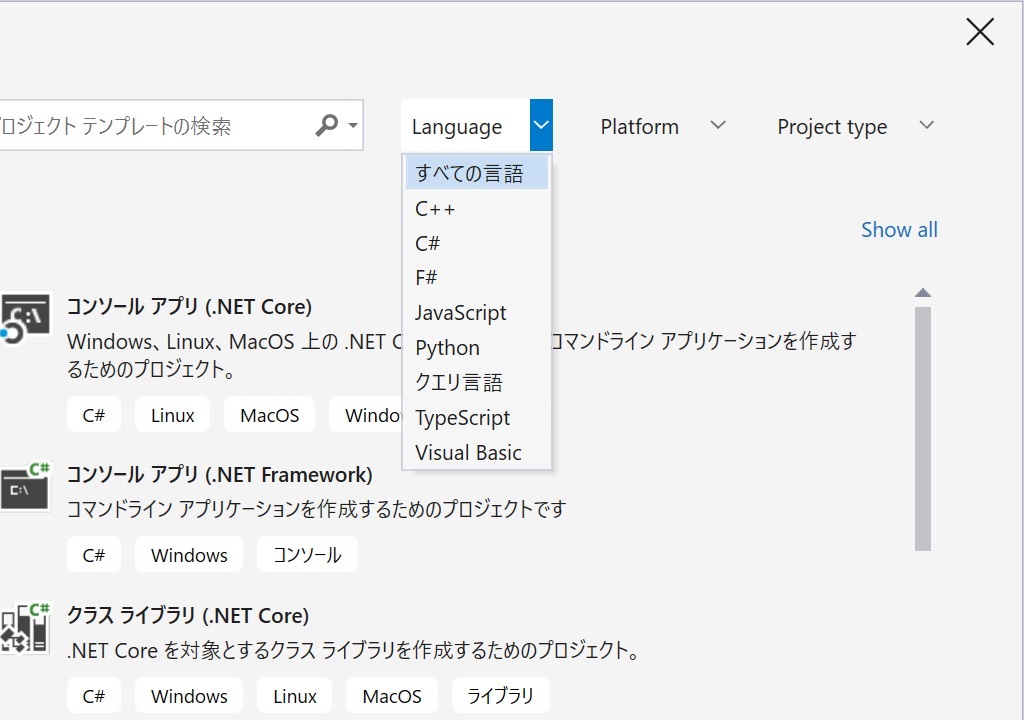Click the クラス ライブラリ (.NET Core) template icon
Image resolution: width=1024 pixels, height=720 pixels.
coord(25,625)
